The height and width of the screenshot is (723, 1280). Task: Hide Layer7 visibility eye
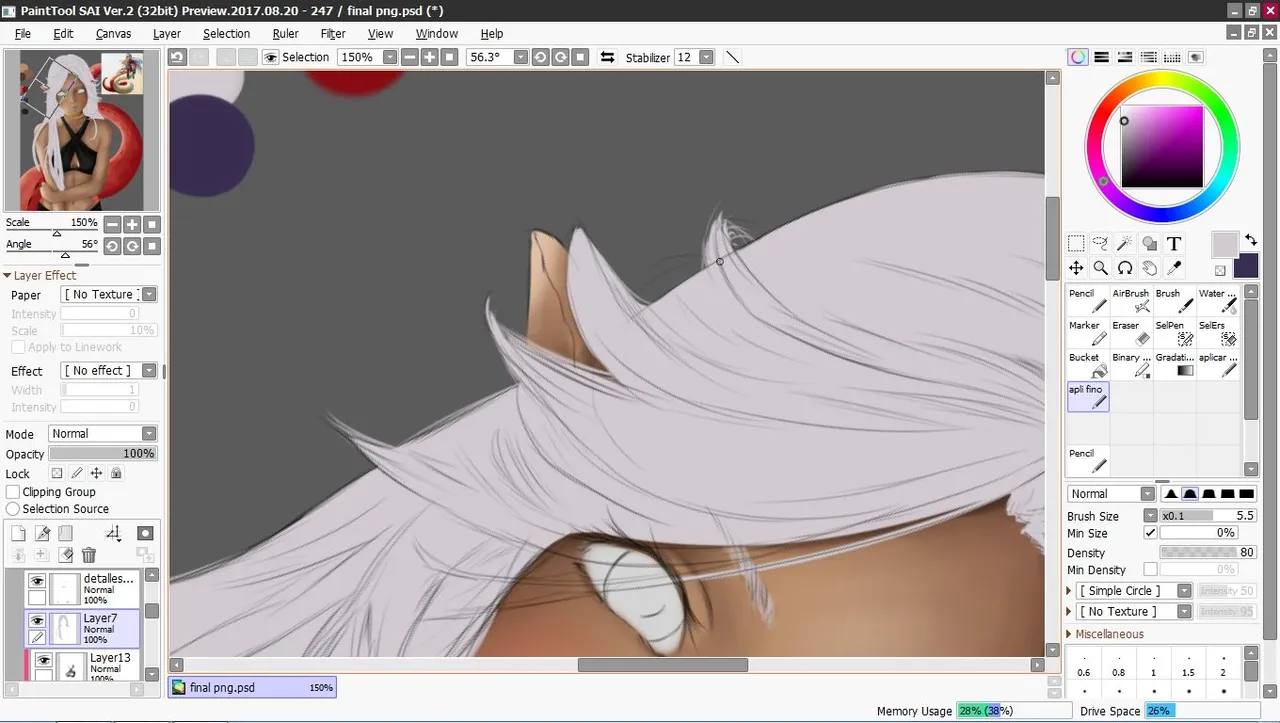(x=37, y=620)
